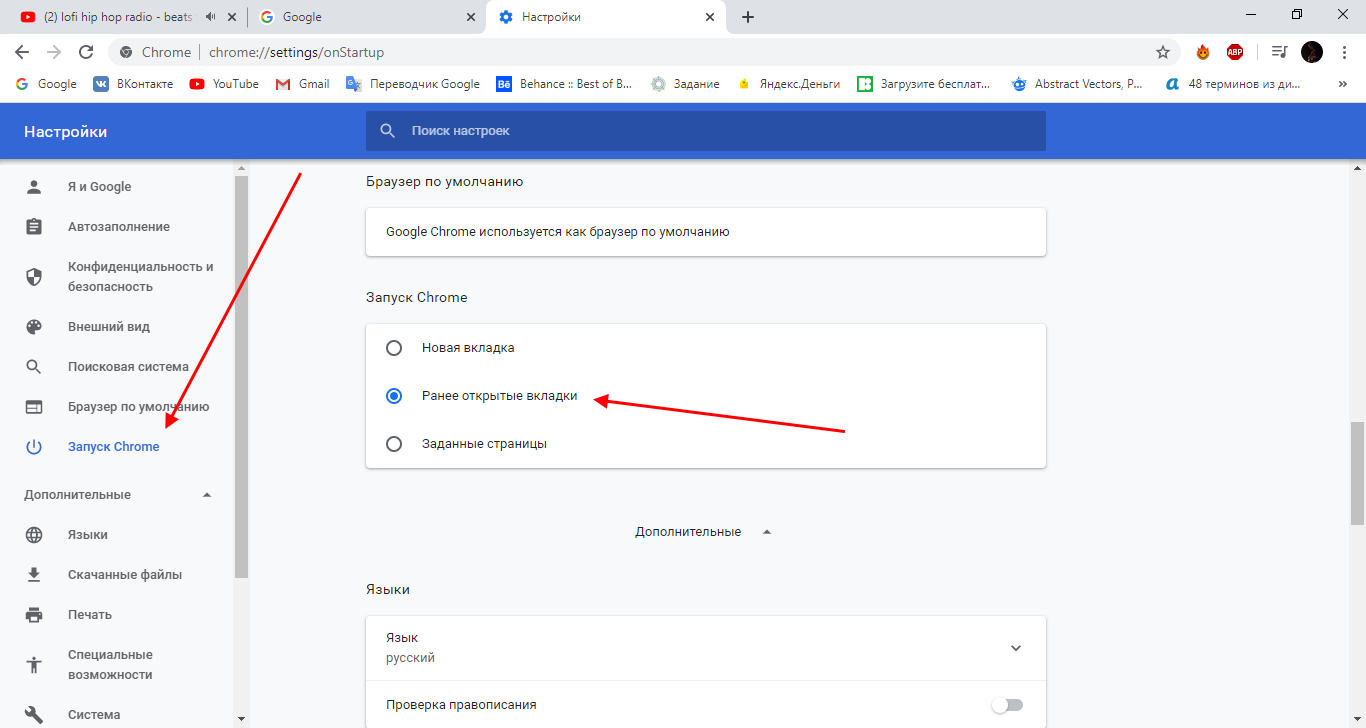
Task: Open the YouTube bookmark
Action: pos(224,84)
